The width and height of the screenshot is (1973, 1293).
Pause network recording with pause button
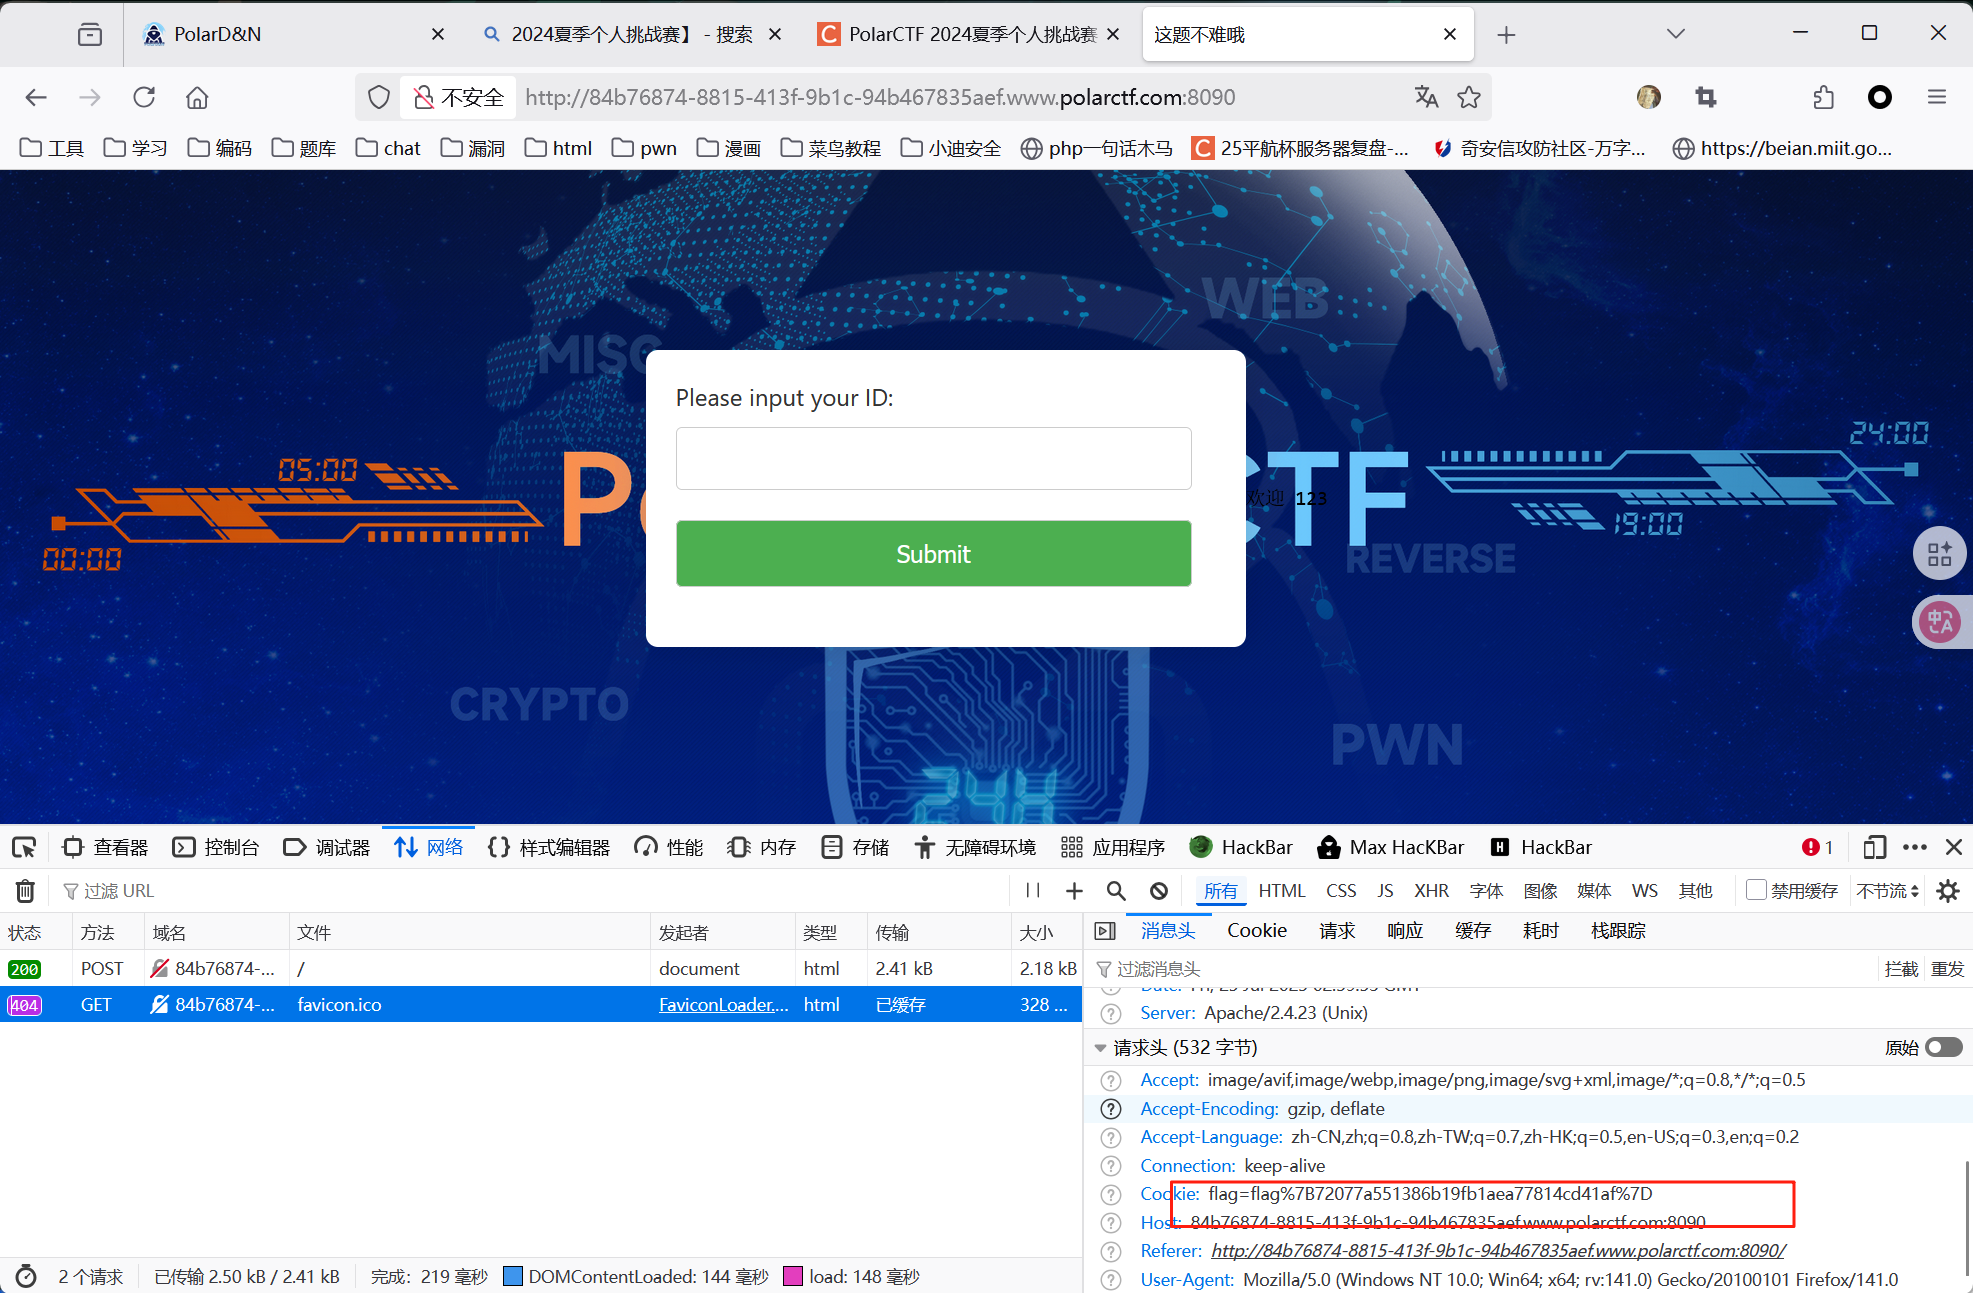pyautogui.click(x=1033, y=890)
